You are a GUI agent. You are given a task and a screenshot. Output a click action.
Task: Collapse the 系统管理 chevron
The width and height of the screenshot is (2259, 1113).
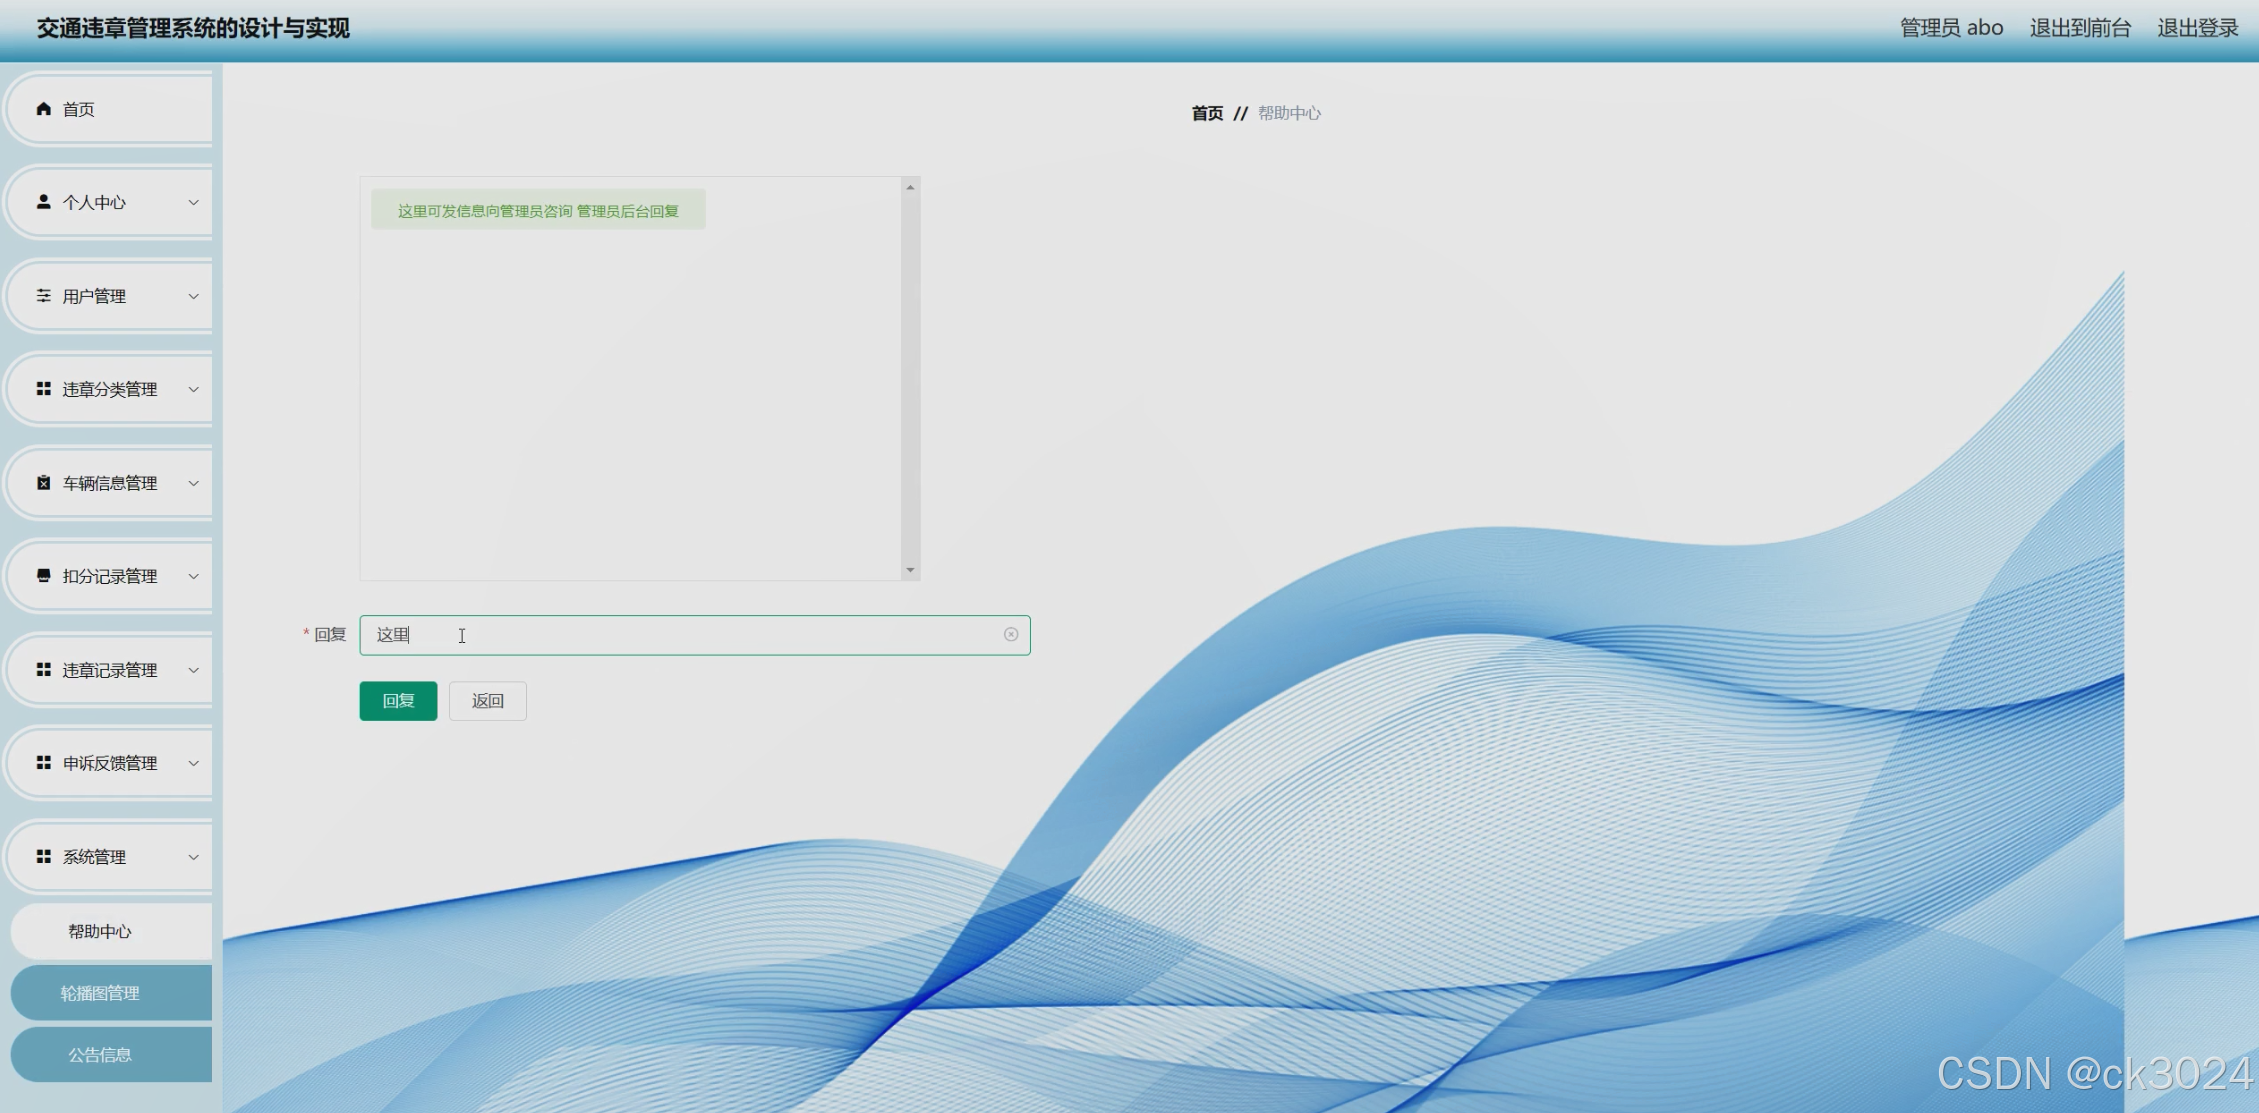click(x=194, y=857)
